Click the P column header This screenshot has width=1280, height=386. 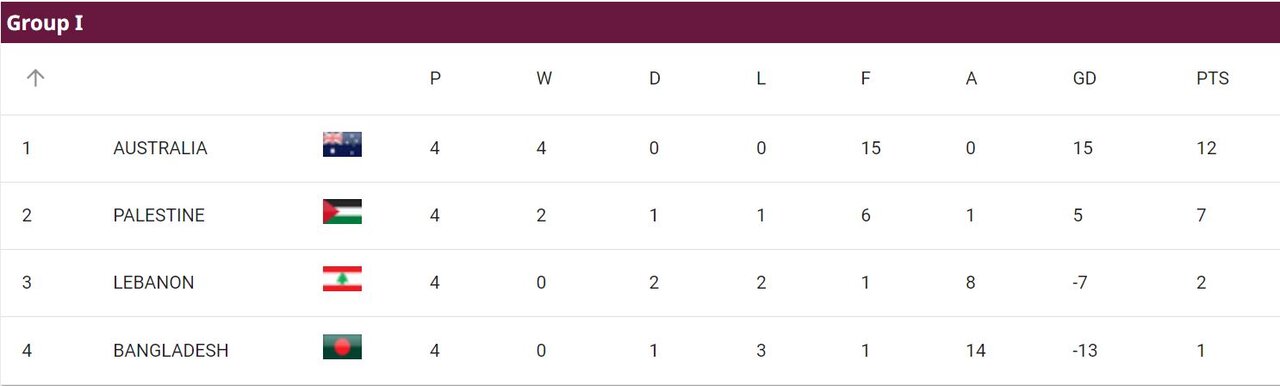click(435, 78)
